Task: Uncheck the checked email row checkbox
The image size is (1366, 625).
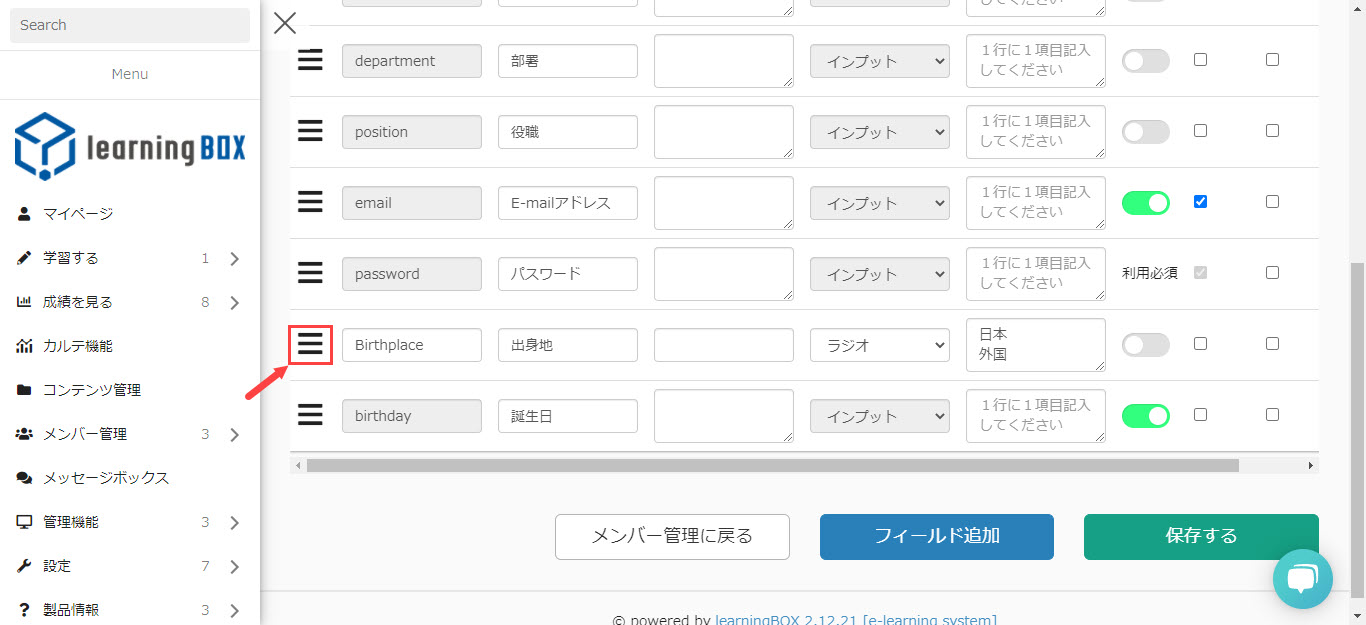Action: (1200, 202)
